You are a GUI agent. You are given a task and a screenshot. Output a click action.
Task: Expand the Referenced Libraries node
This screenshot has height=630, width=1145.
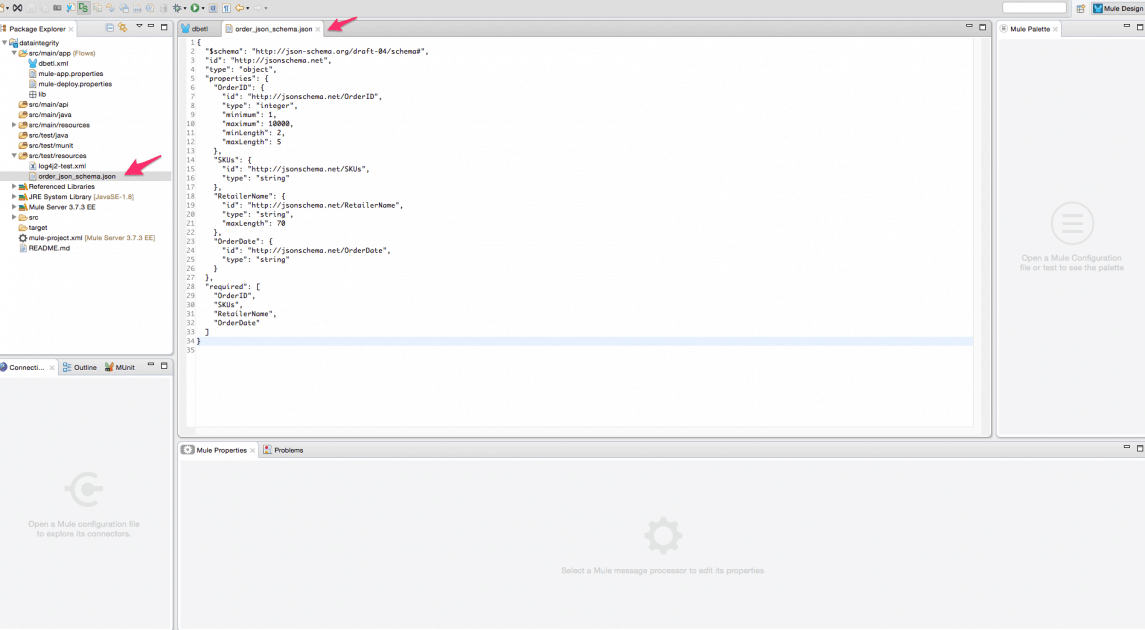click(16, 186)
